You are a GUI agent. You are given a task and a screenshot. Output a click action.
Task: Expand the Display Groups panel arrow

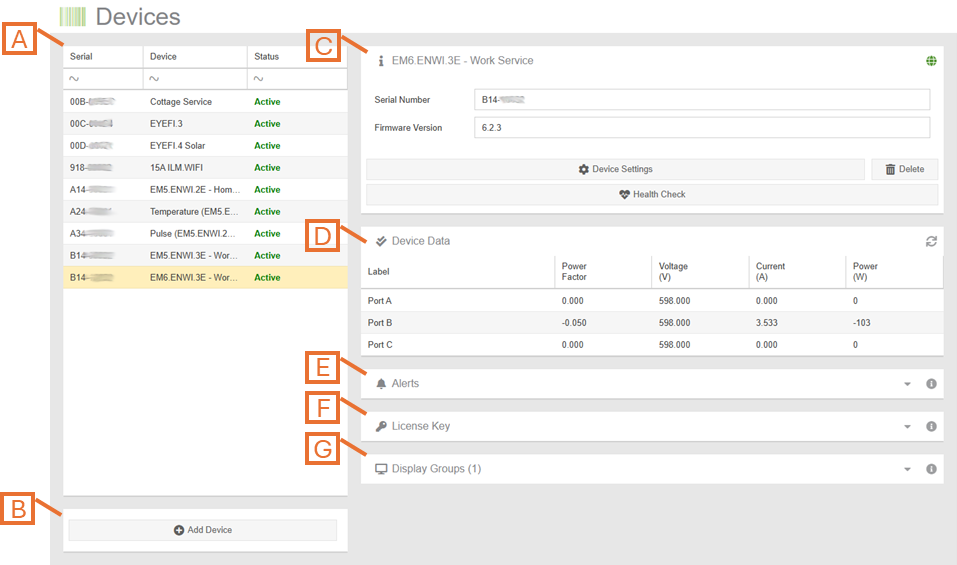point(907,469)
